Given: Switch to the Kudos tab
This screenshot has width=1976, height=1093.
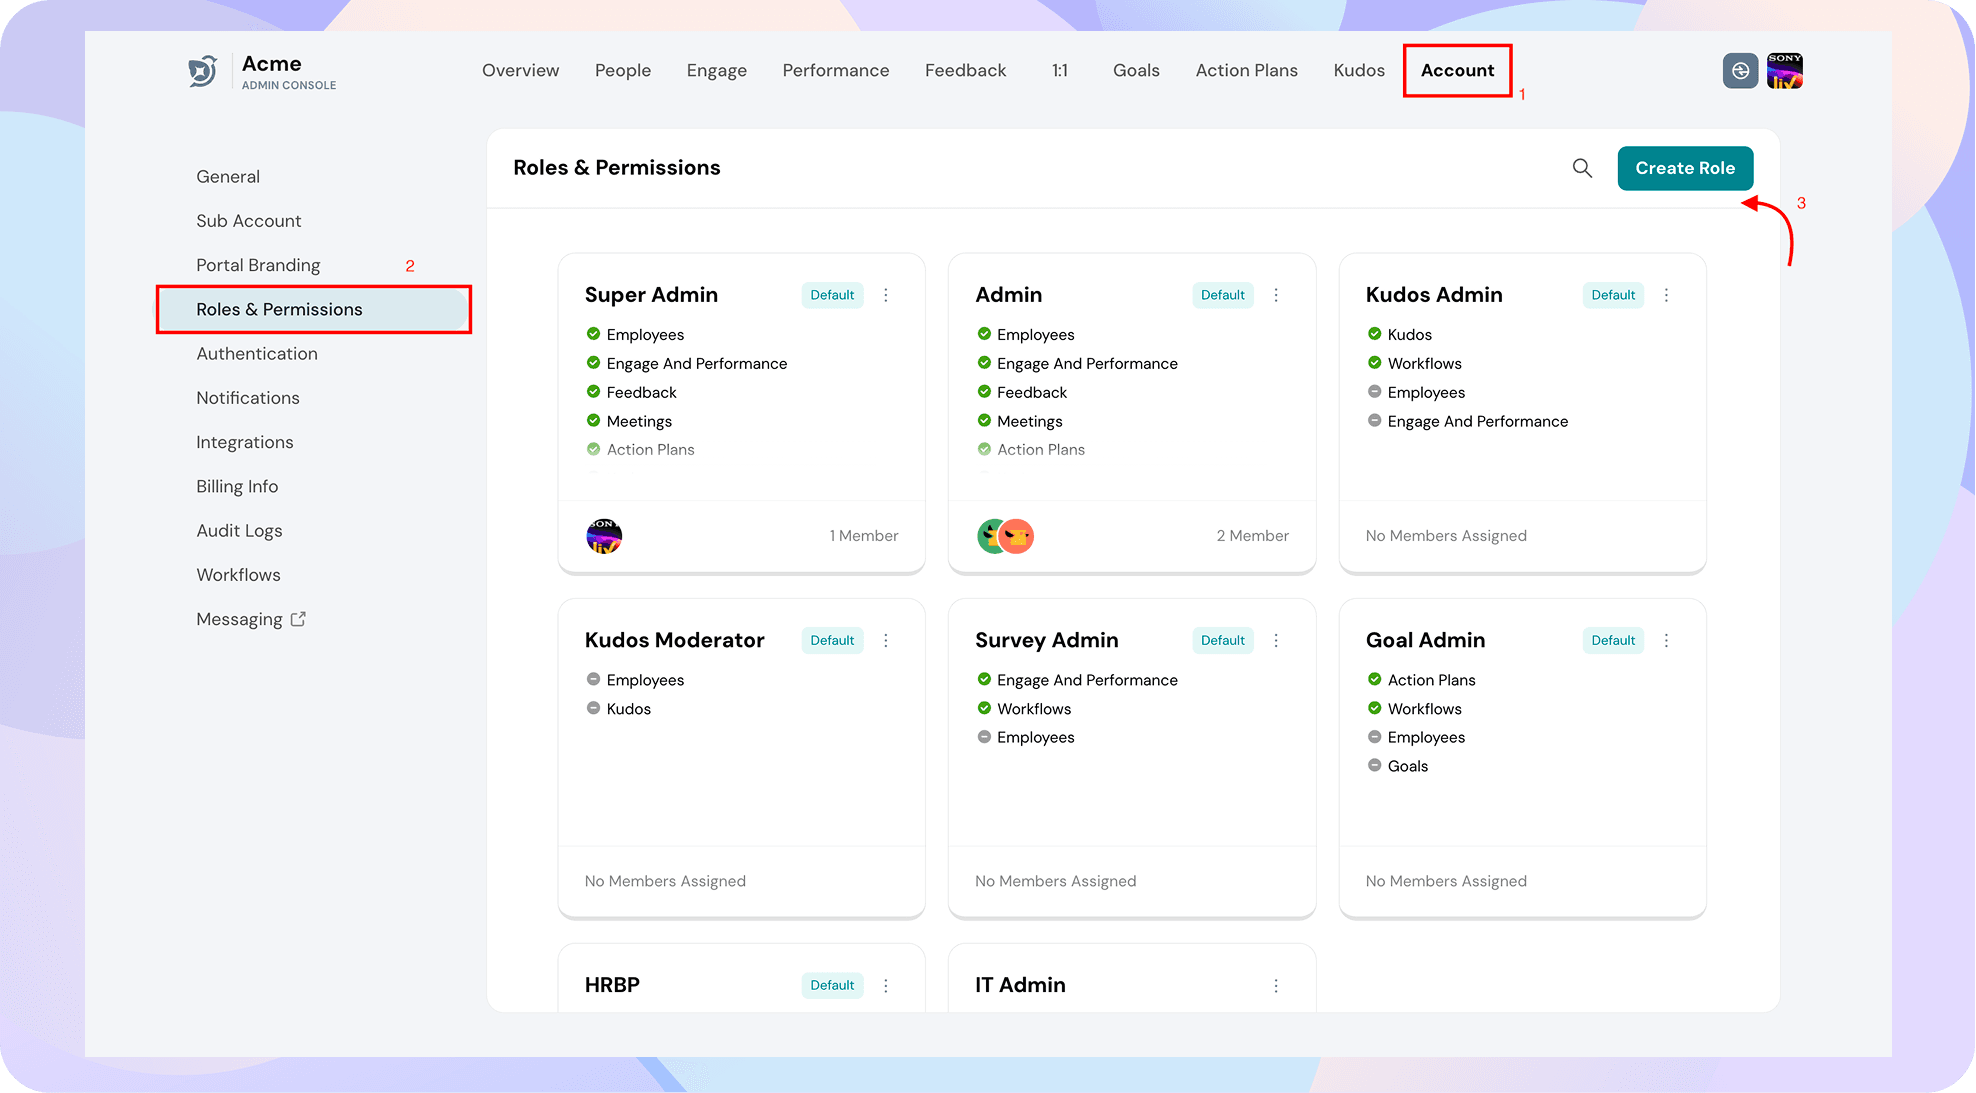Looking at the screenshot, I should pos(1359,71).
